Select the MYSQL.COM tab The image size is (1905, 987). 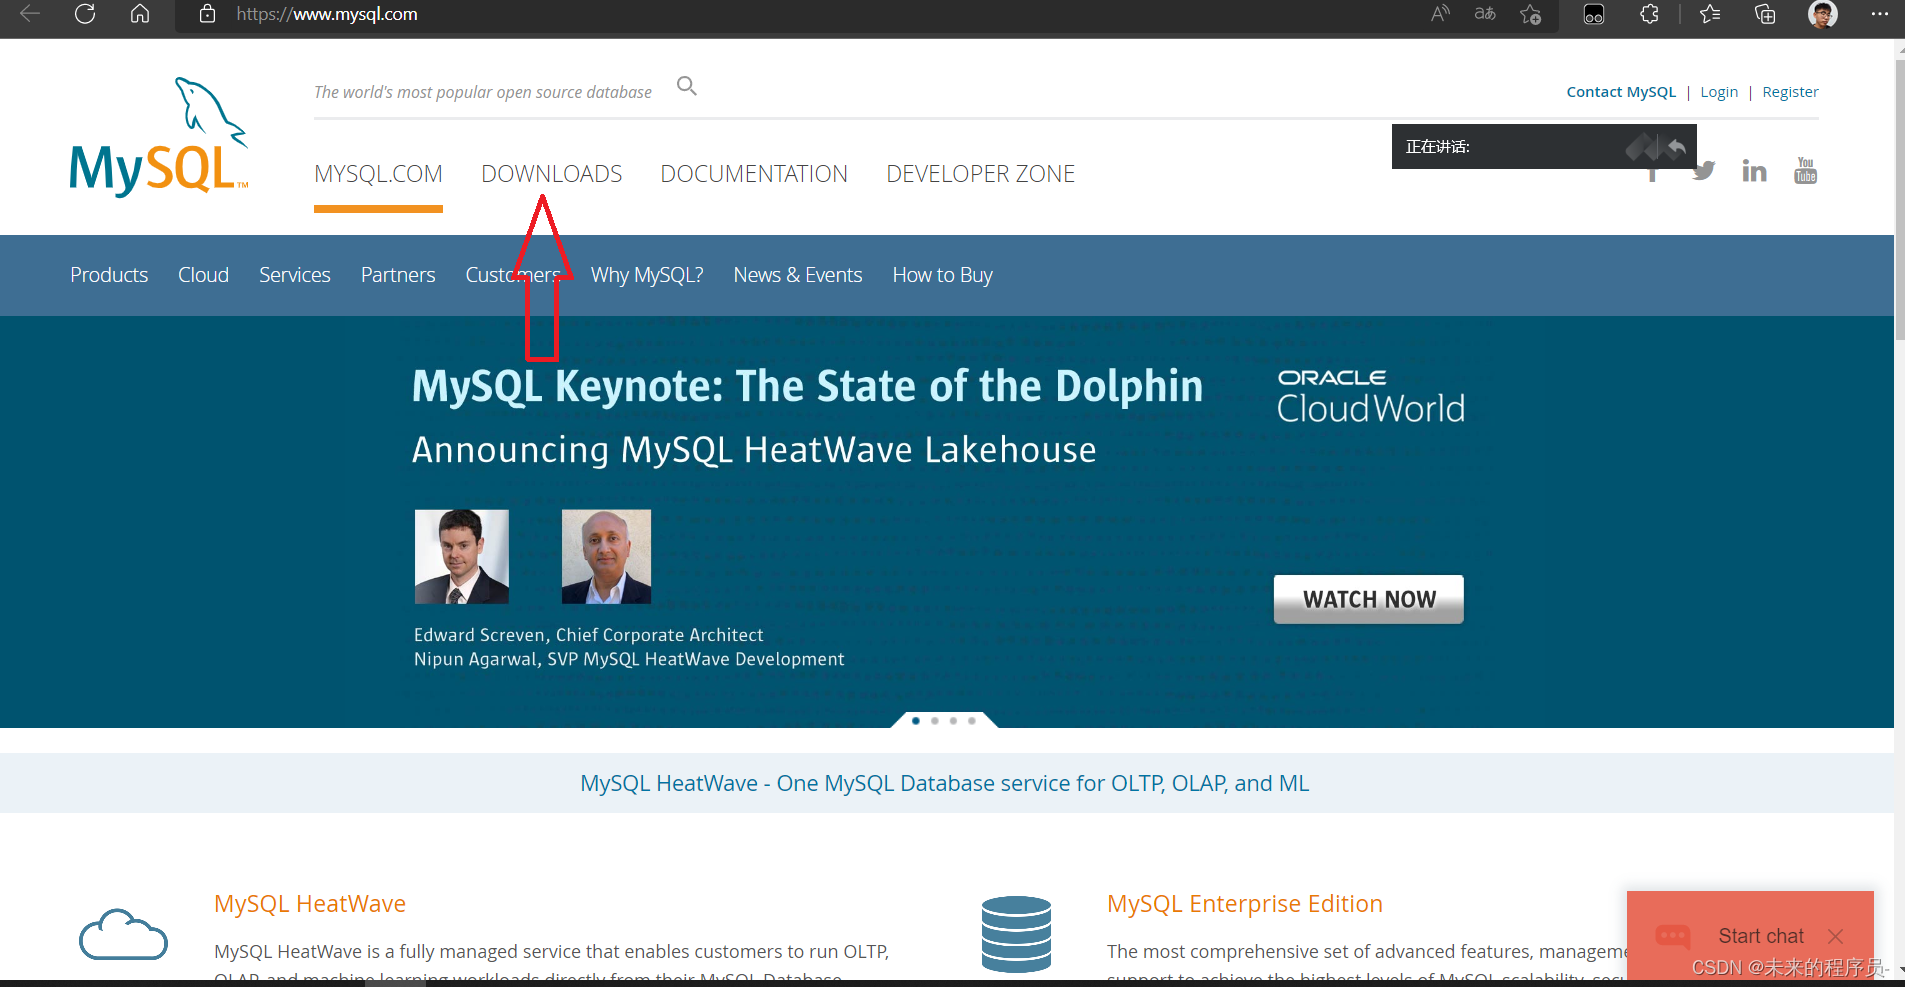(x=378, y=174)
